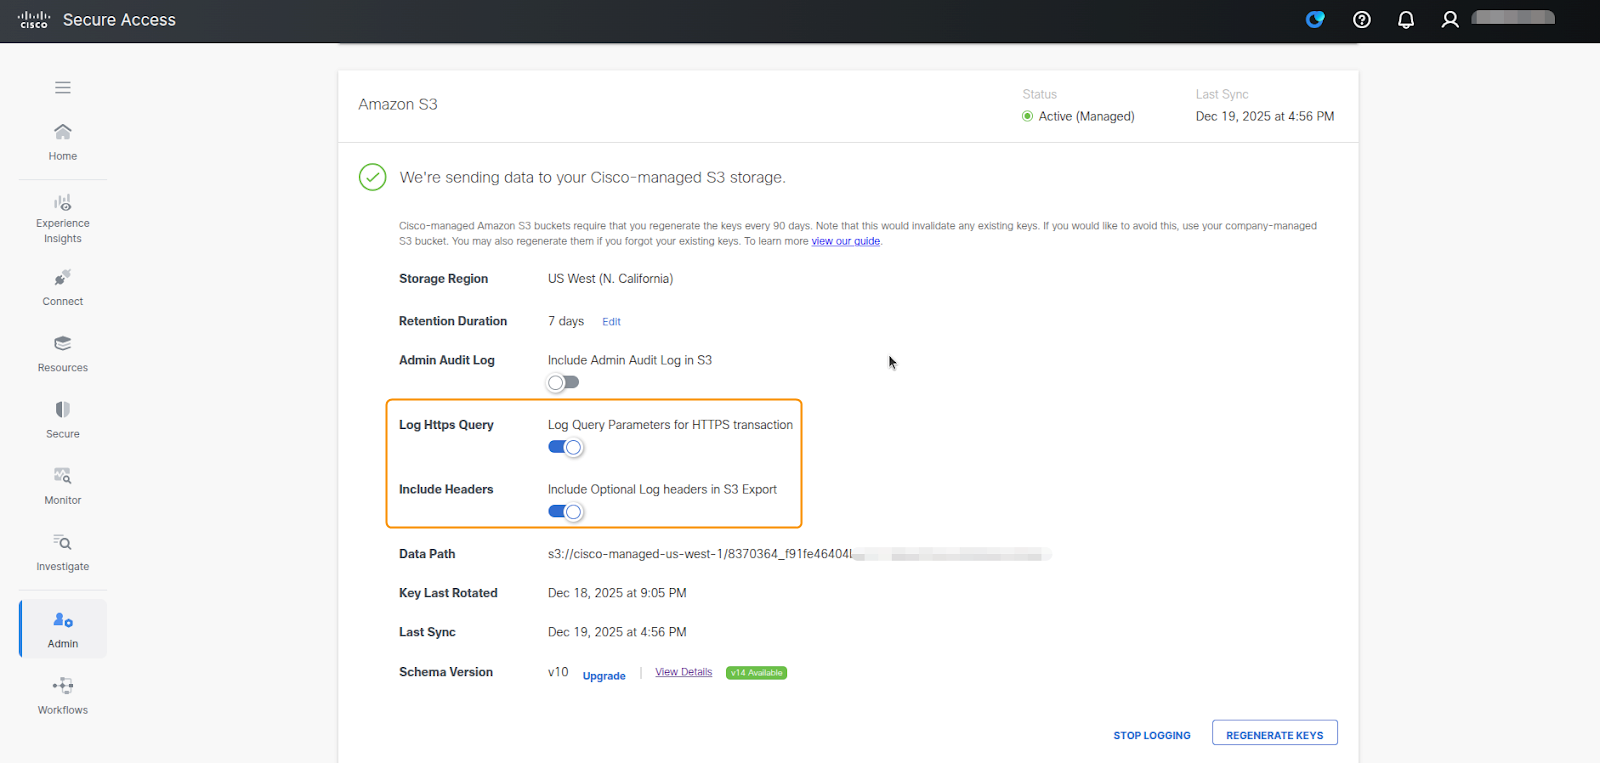1600x763 pixels.
Task: Open the Monitor section icon
Action: (63, 476)
